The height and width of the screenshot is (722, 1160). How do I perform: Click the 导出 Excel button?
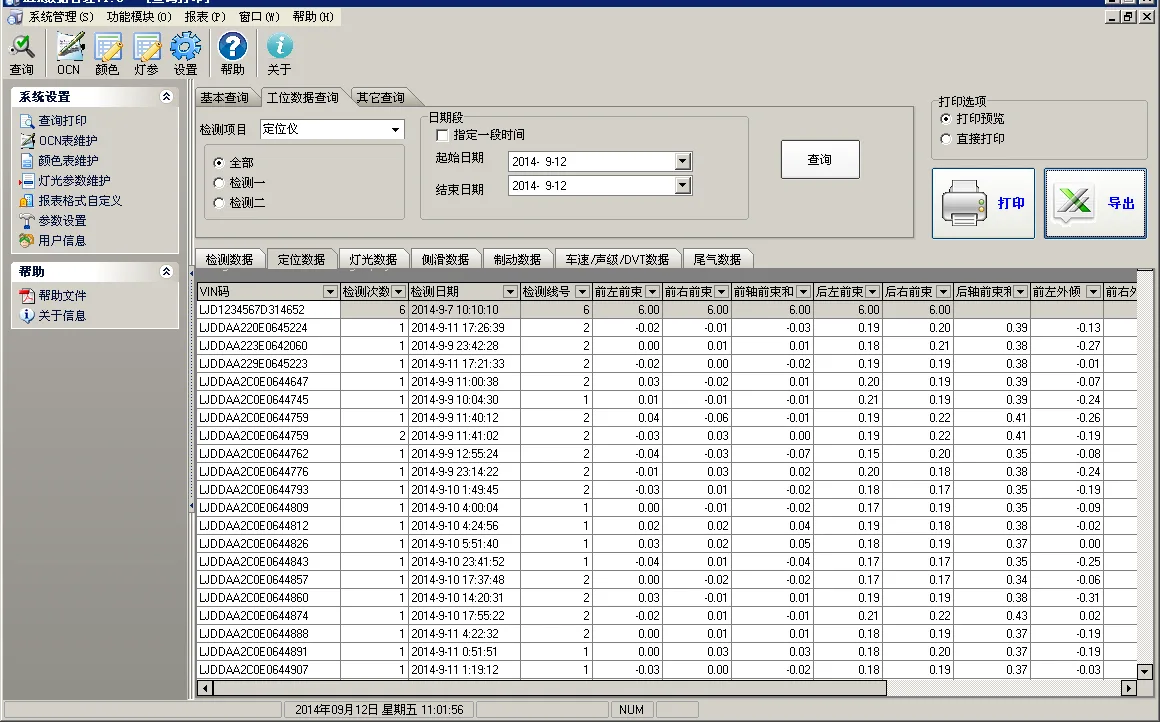[1096, 203]
